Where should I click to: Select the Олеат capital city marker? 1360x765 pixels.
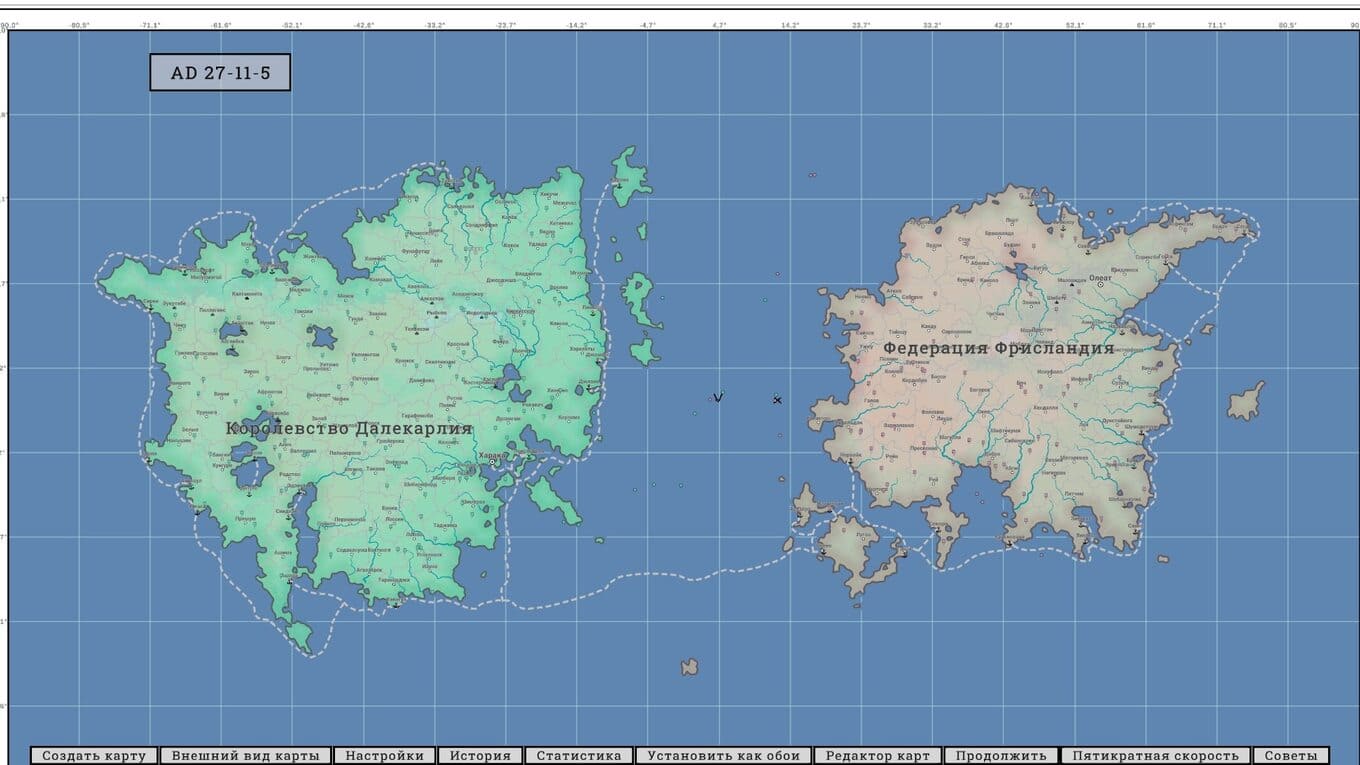(x=1101, y=285)
